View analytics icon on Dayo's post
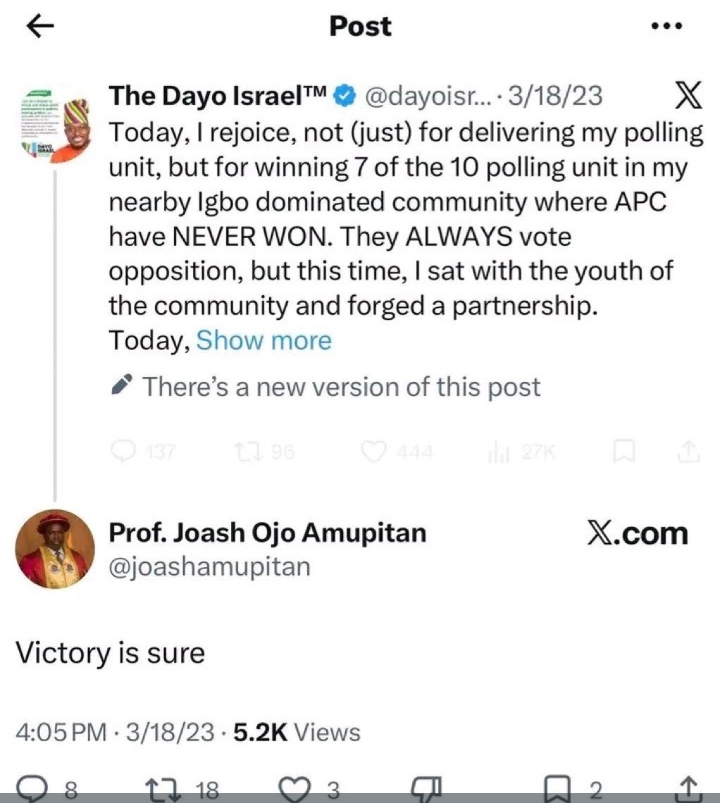Viewport: 720px width, 803px height. point(497,452)
